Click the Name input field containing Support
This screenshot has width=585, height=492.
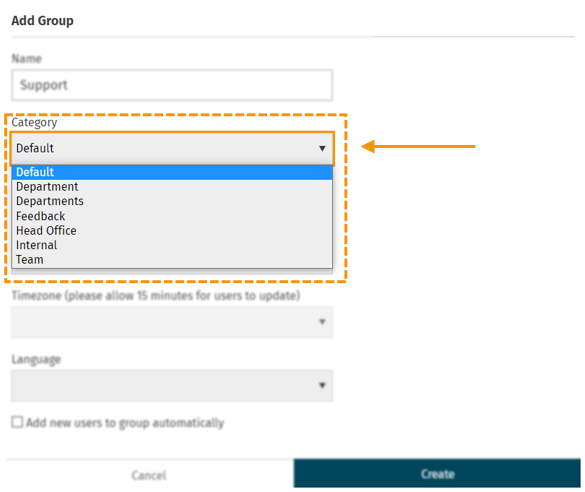(x=172, y=85)
